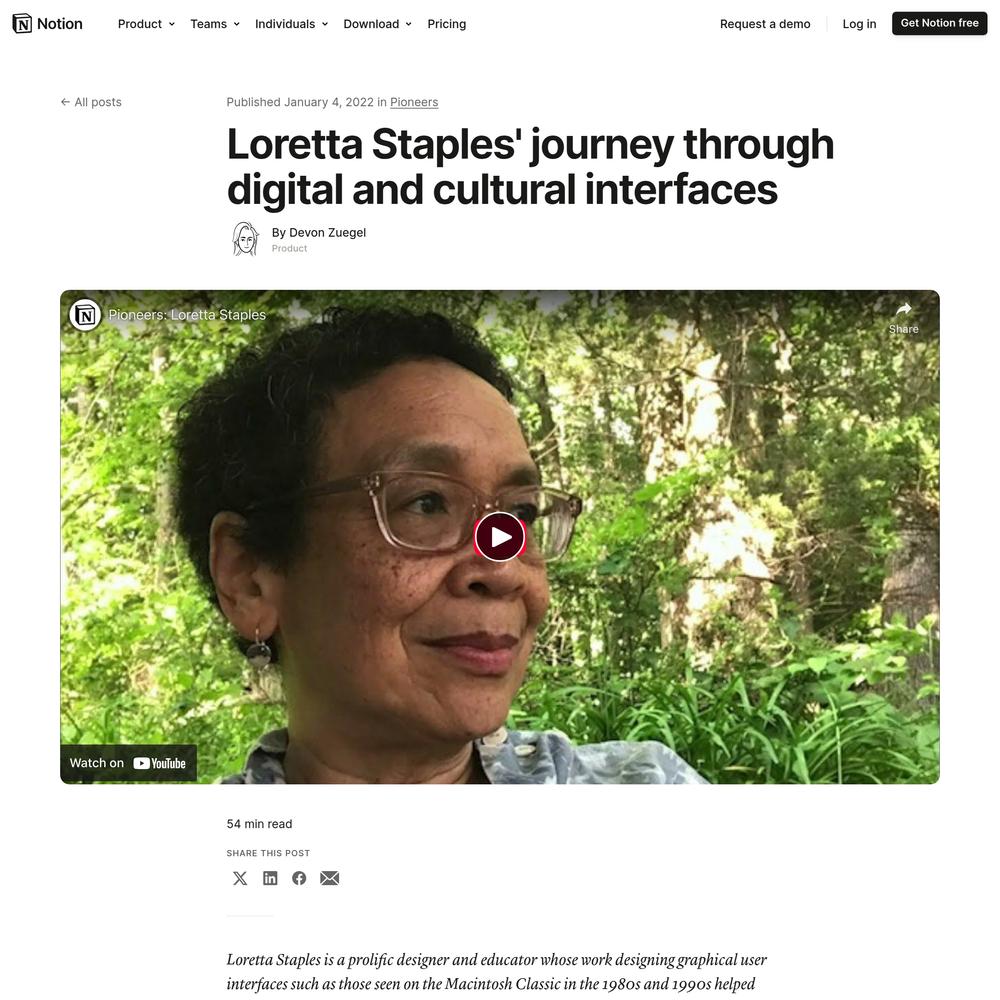1000x1000 pixels.
Task: Click the Share arrow on the video
Action: point(904,318)
